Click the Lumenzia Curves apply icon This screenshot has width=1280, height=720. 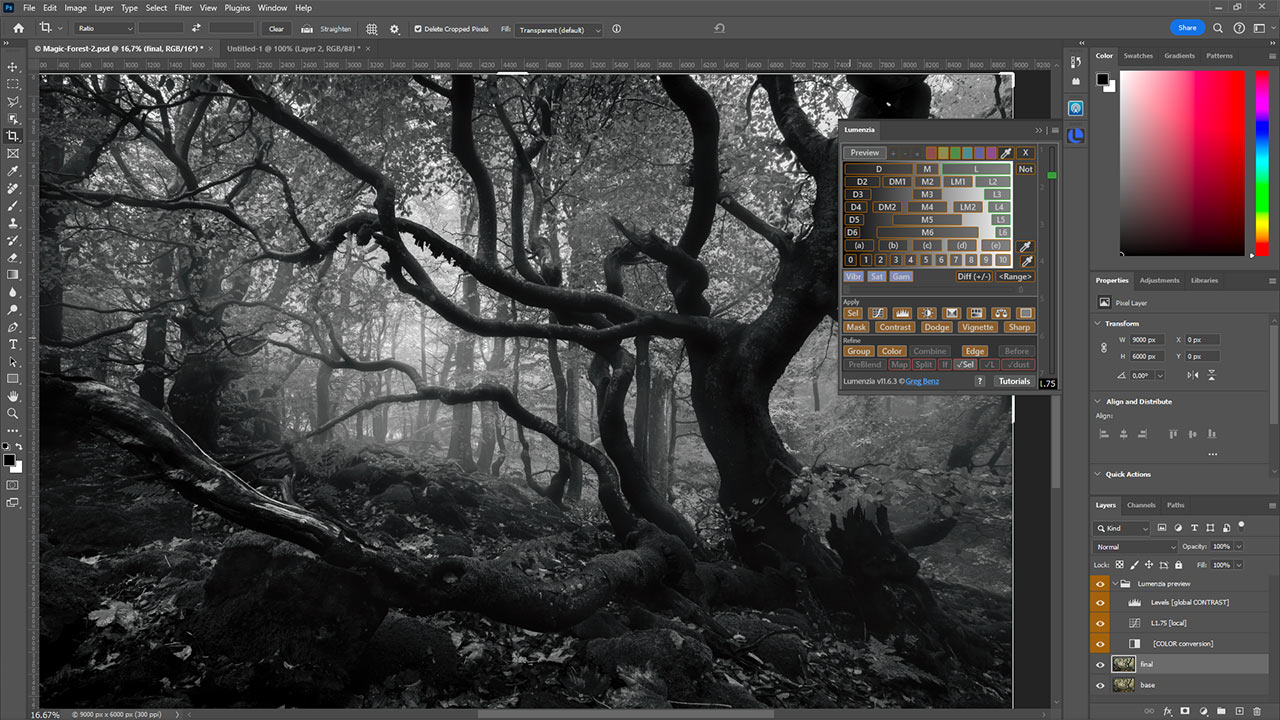tap(878, 313)
